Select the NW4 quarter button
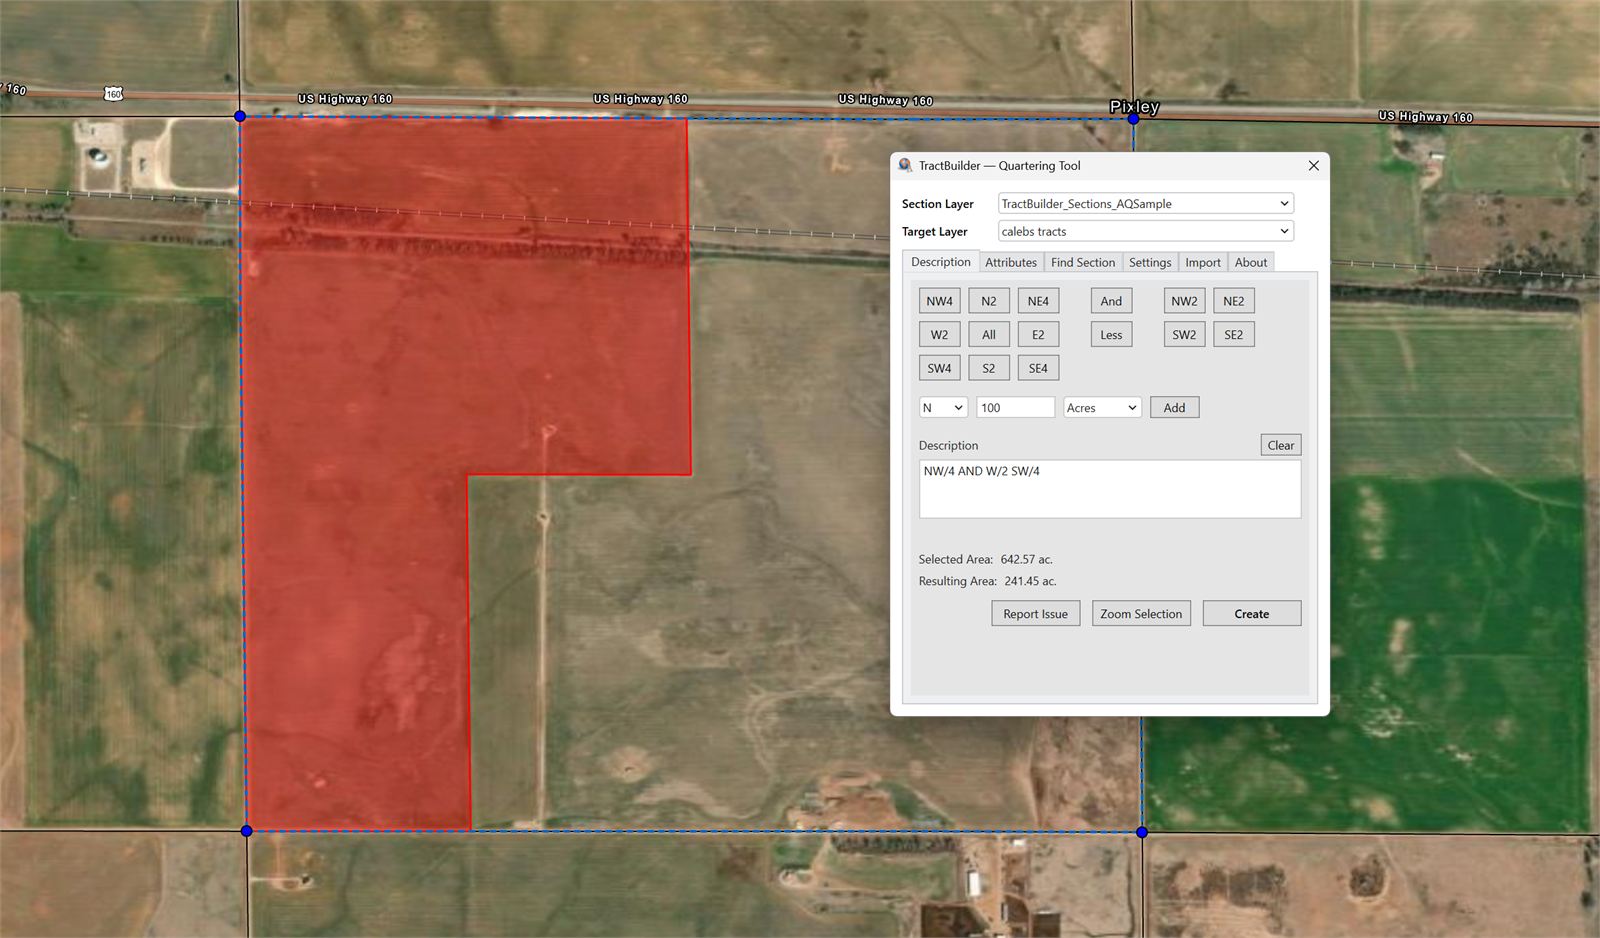This screenshot has height=938, width=1600. pyautogui.click(x=938, y=300)
